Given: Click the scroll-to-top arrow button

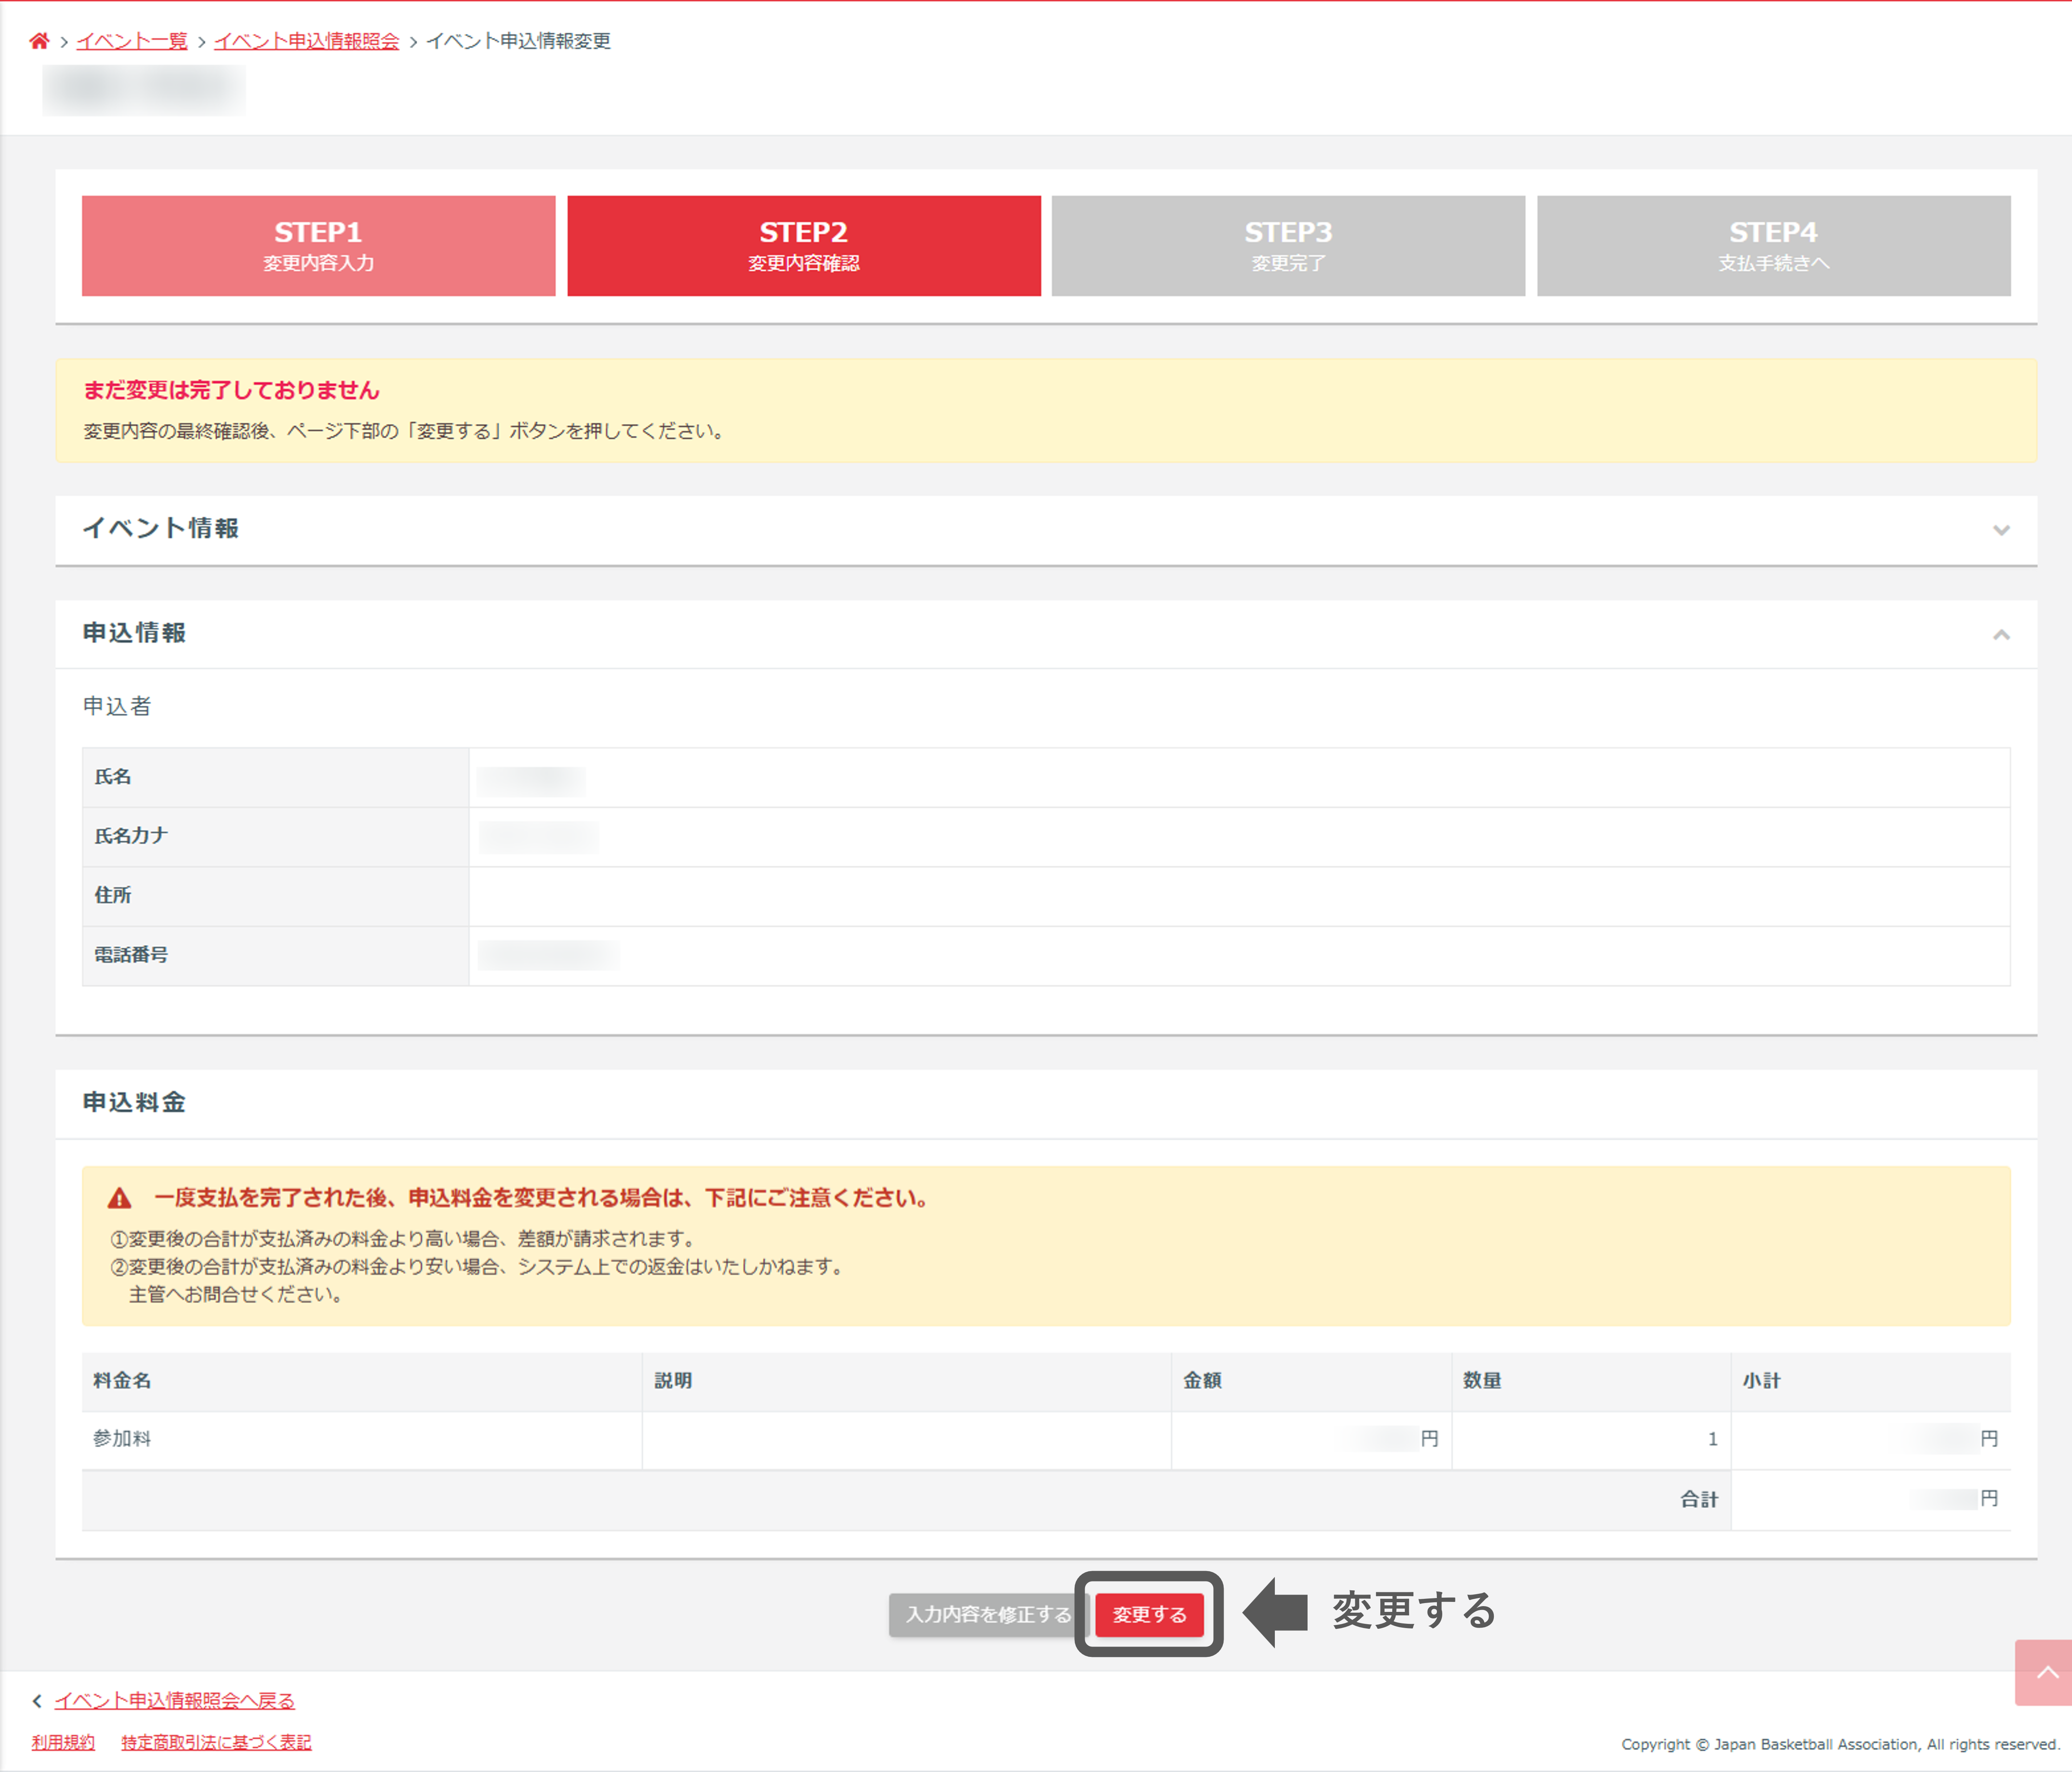Looking at the screenshot, I should coord(2045,1672).
